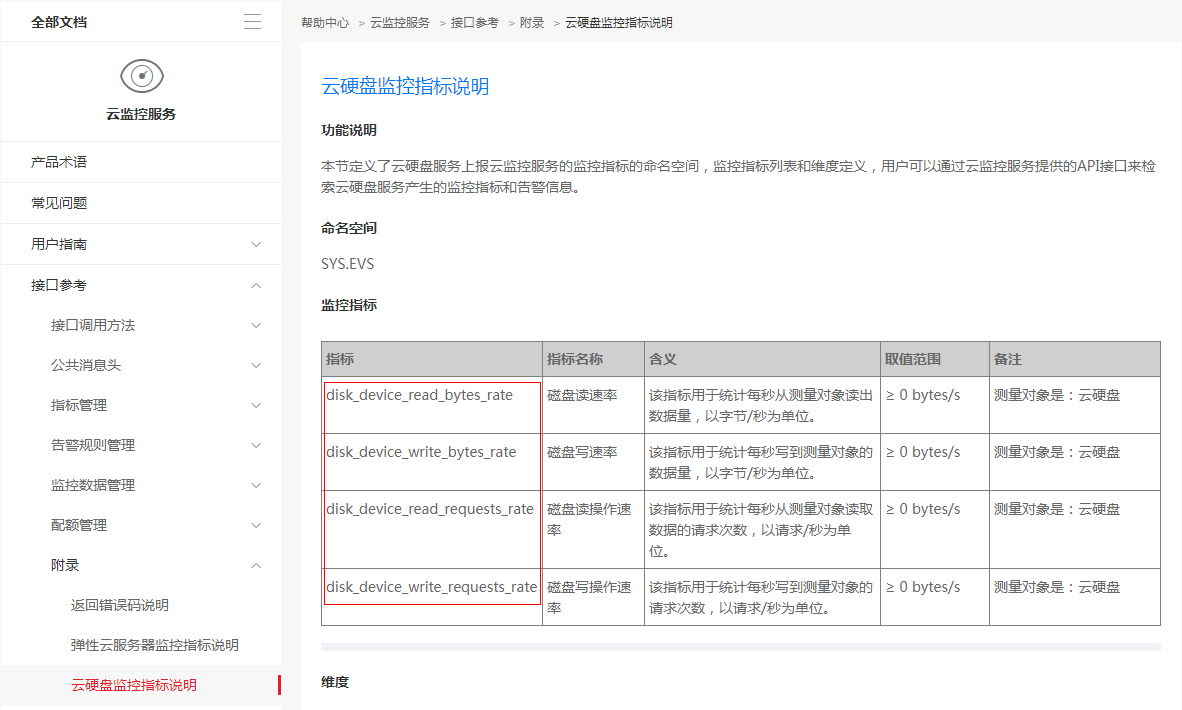Expand the 监控数据管理 chevron

tap(256, 485)
